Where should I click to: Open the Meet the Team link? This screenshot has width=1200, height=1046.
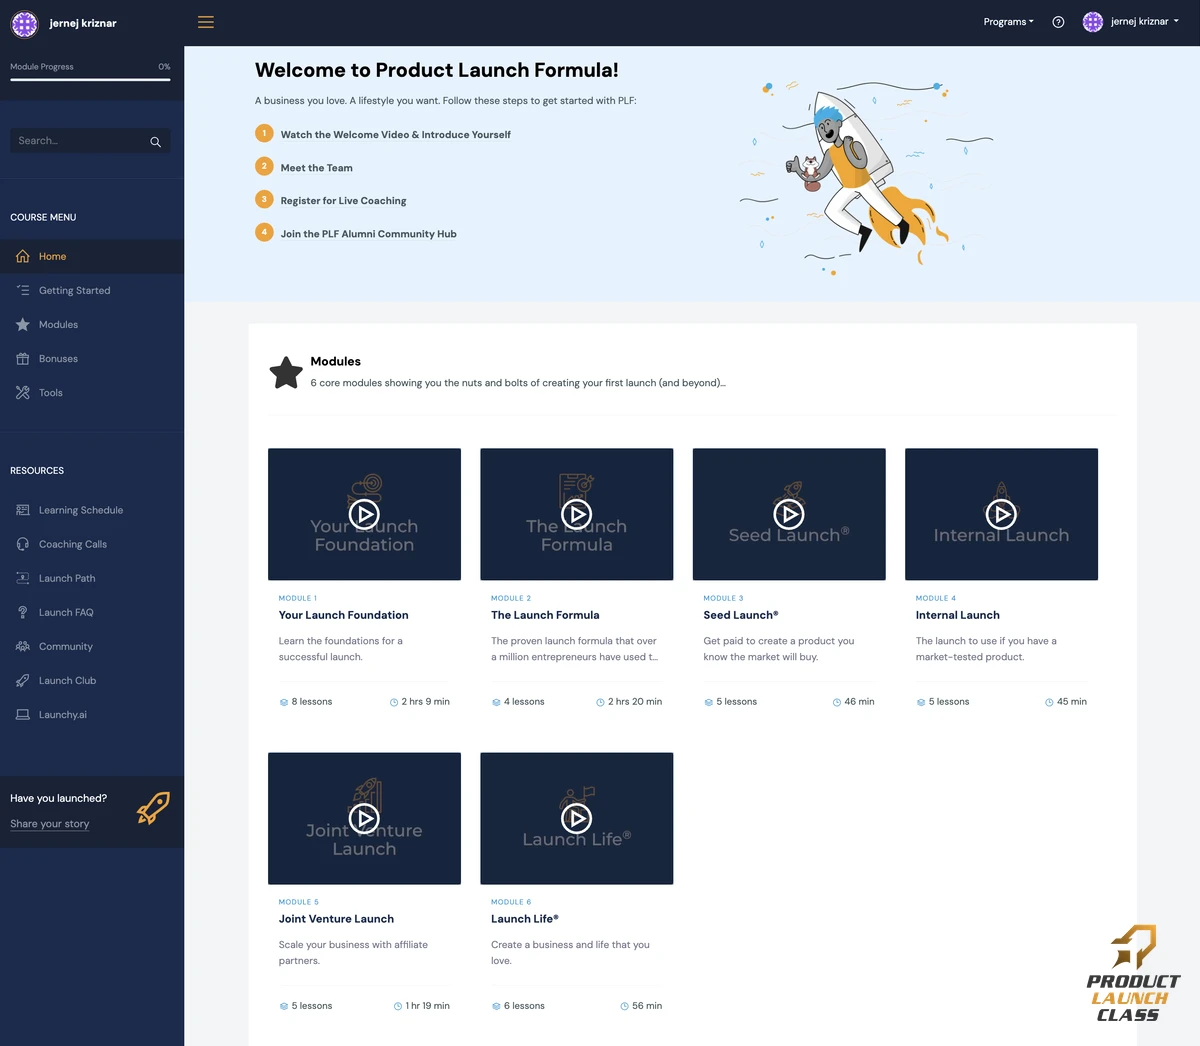point(316,168)
